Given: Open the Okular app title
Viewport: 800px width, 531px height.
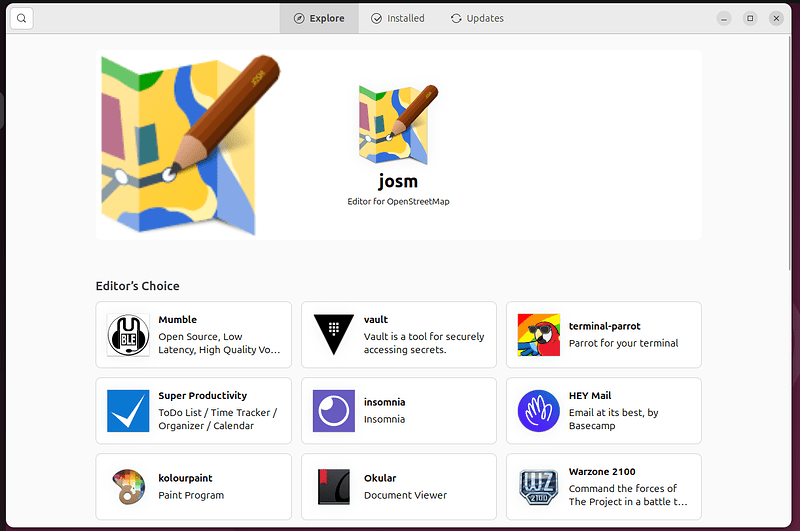Looking at the screenshot, I should [380, 478].
